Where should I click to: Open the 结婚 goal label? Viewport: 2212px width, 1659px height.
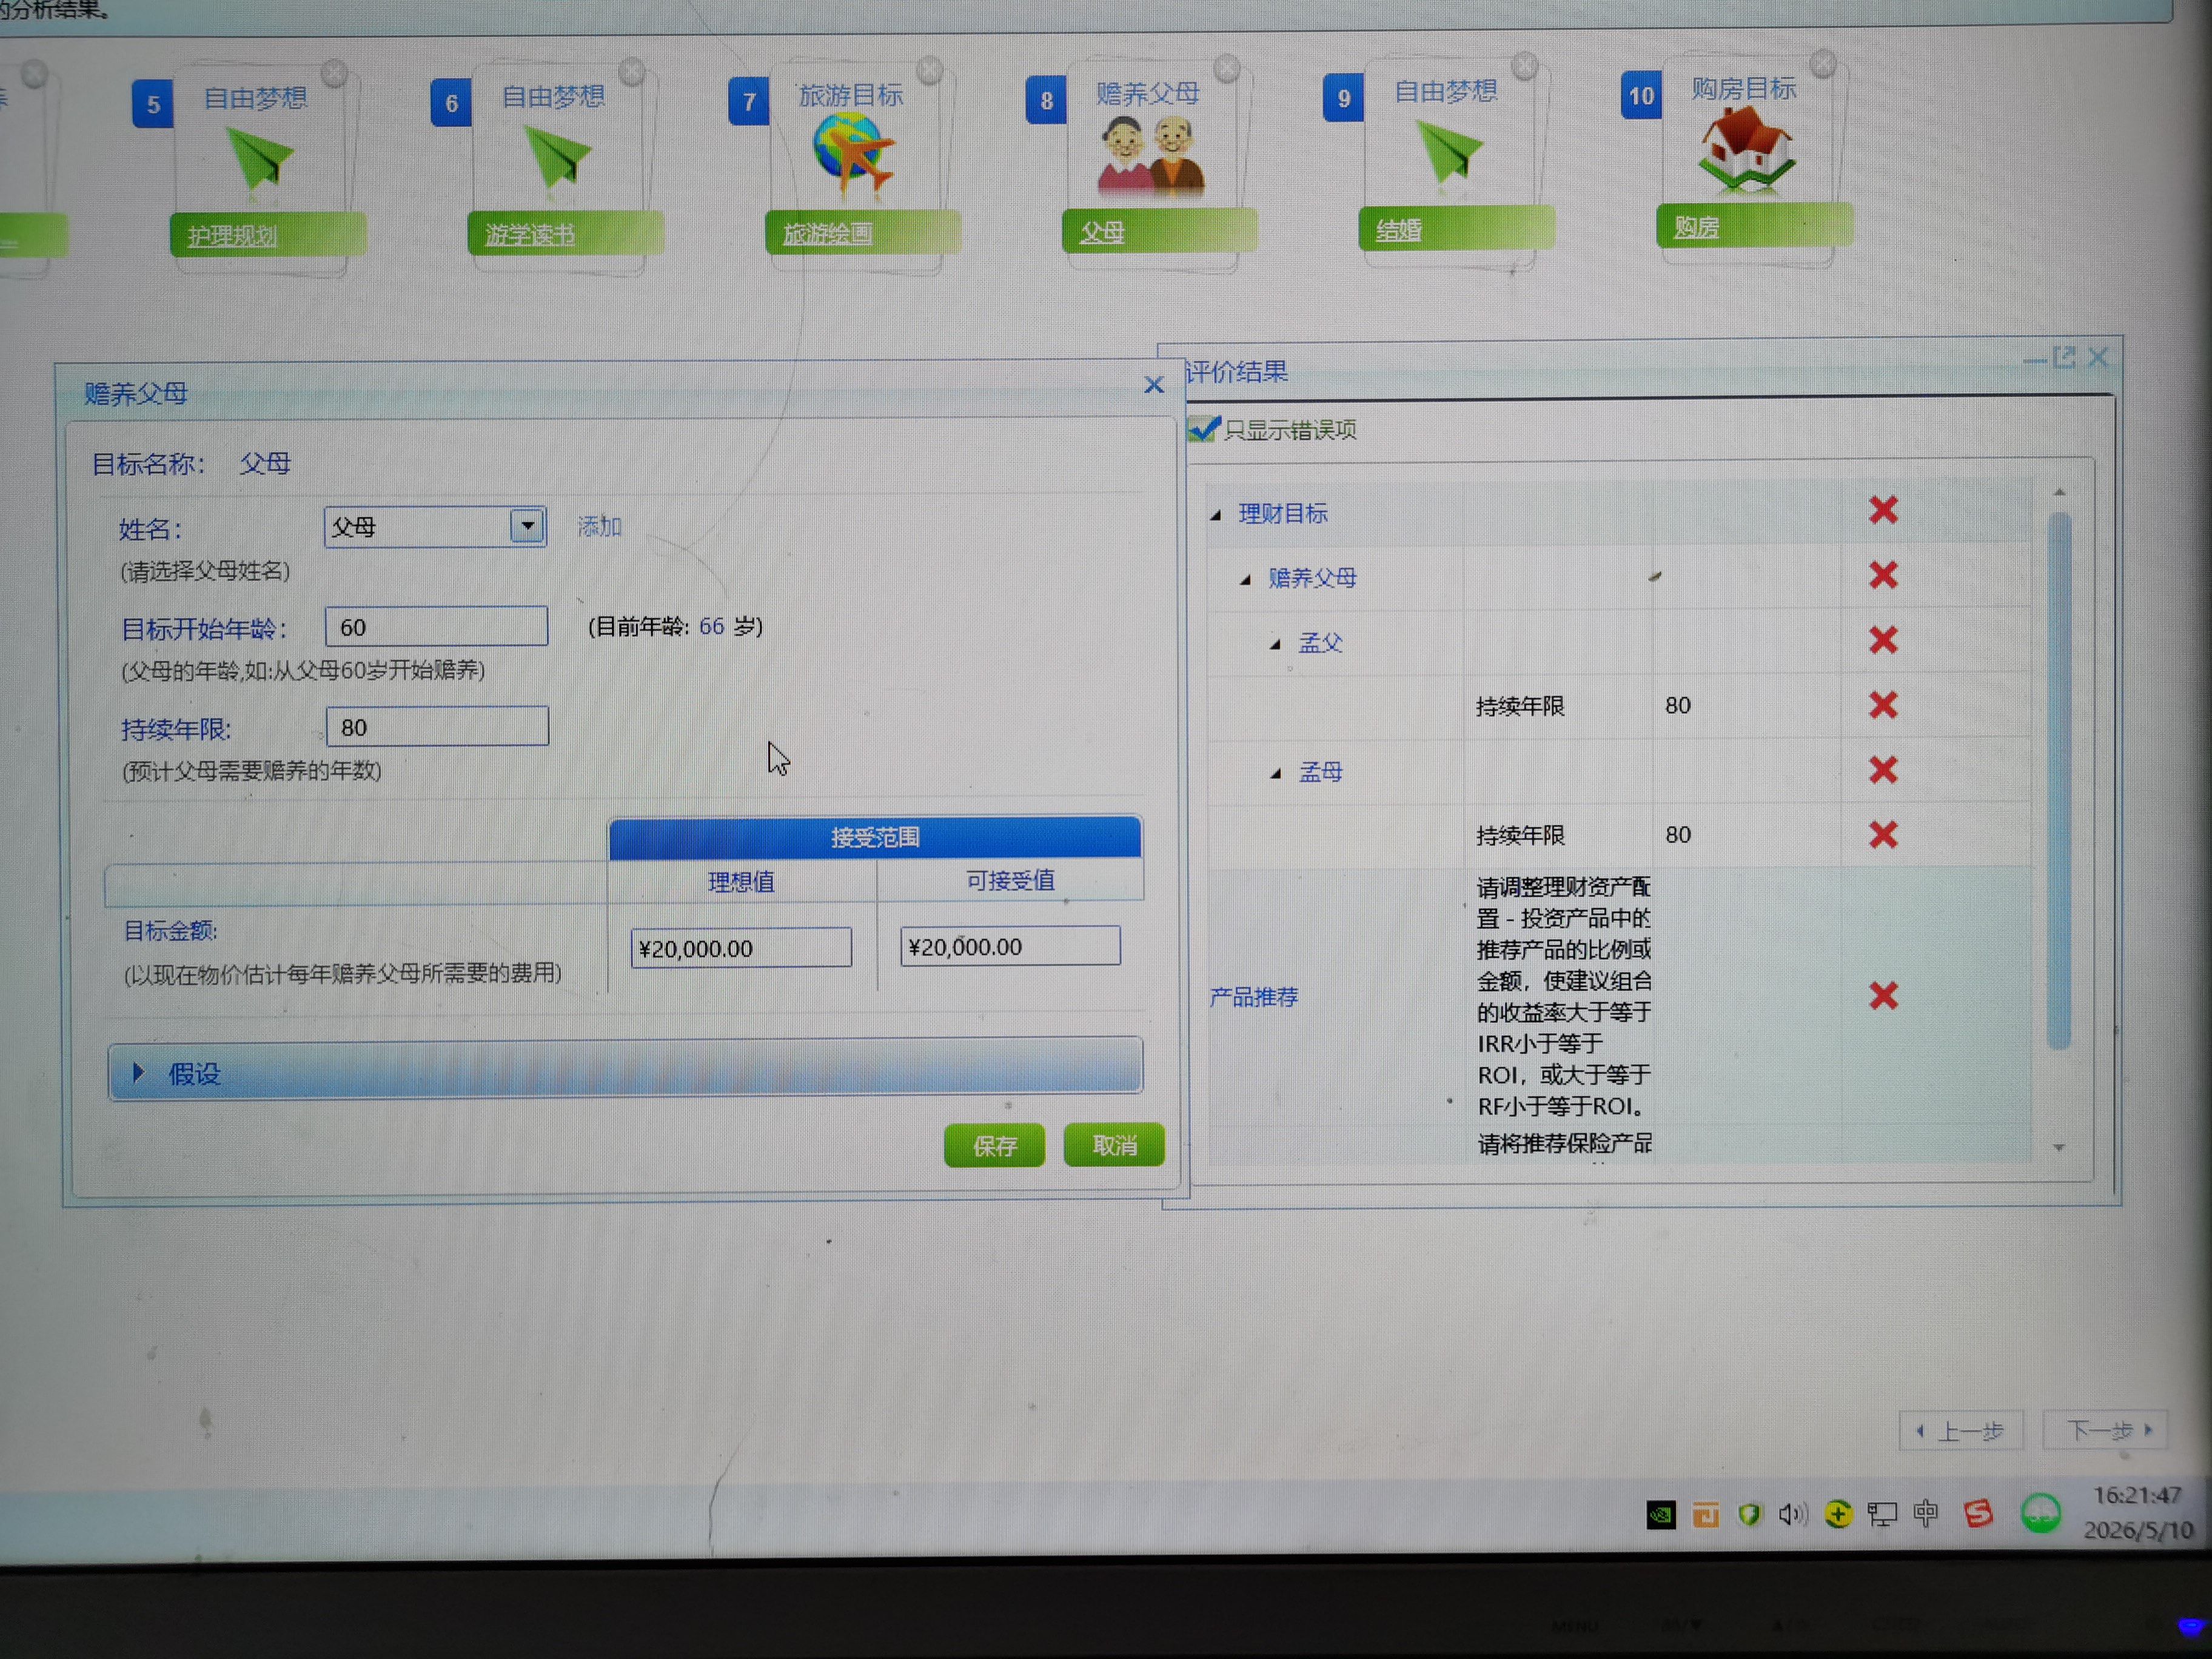[1399, 231]
